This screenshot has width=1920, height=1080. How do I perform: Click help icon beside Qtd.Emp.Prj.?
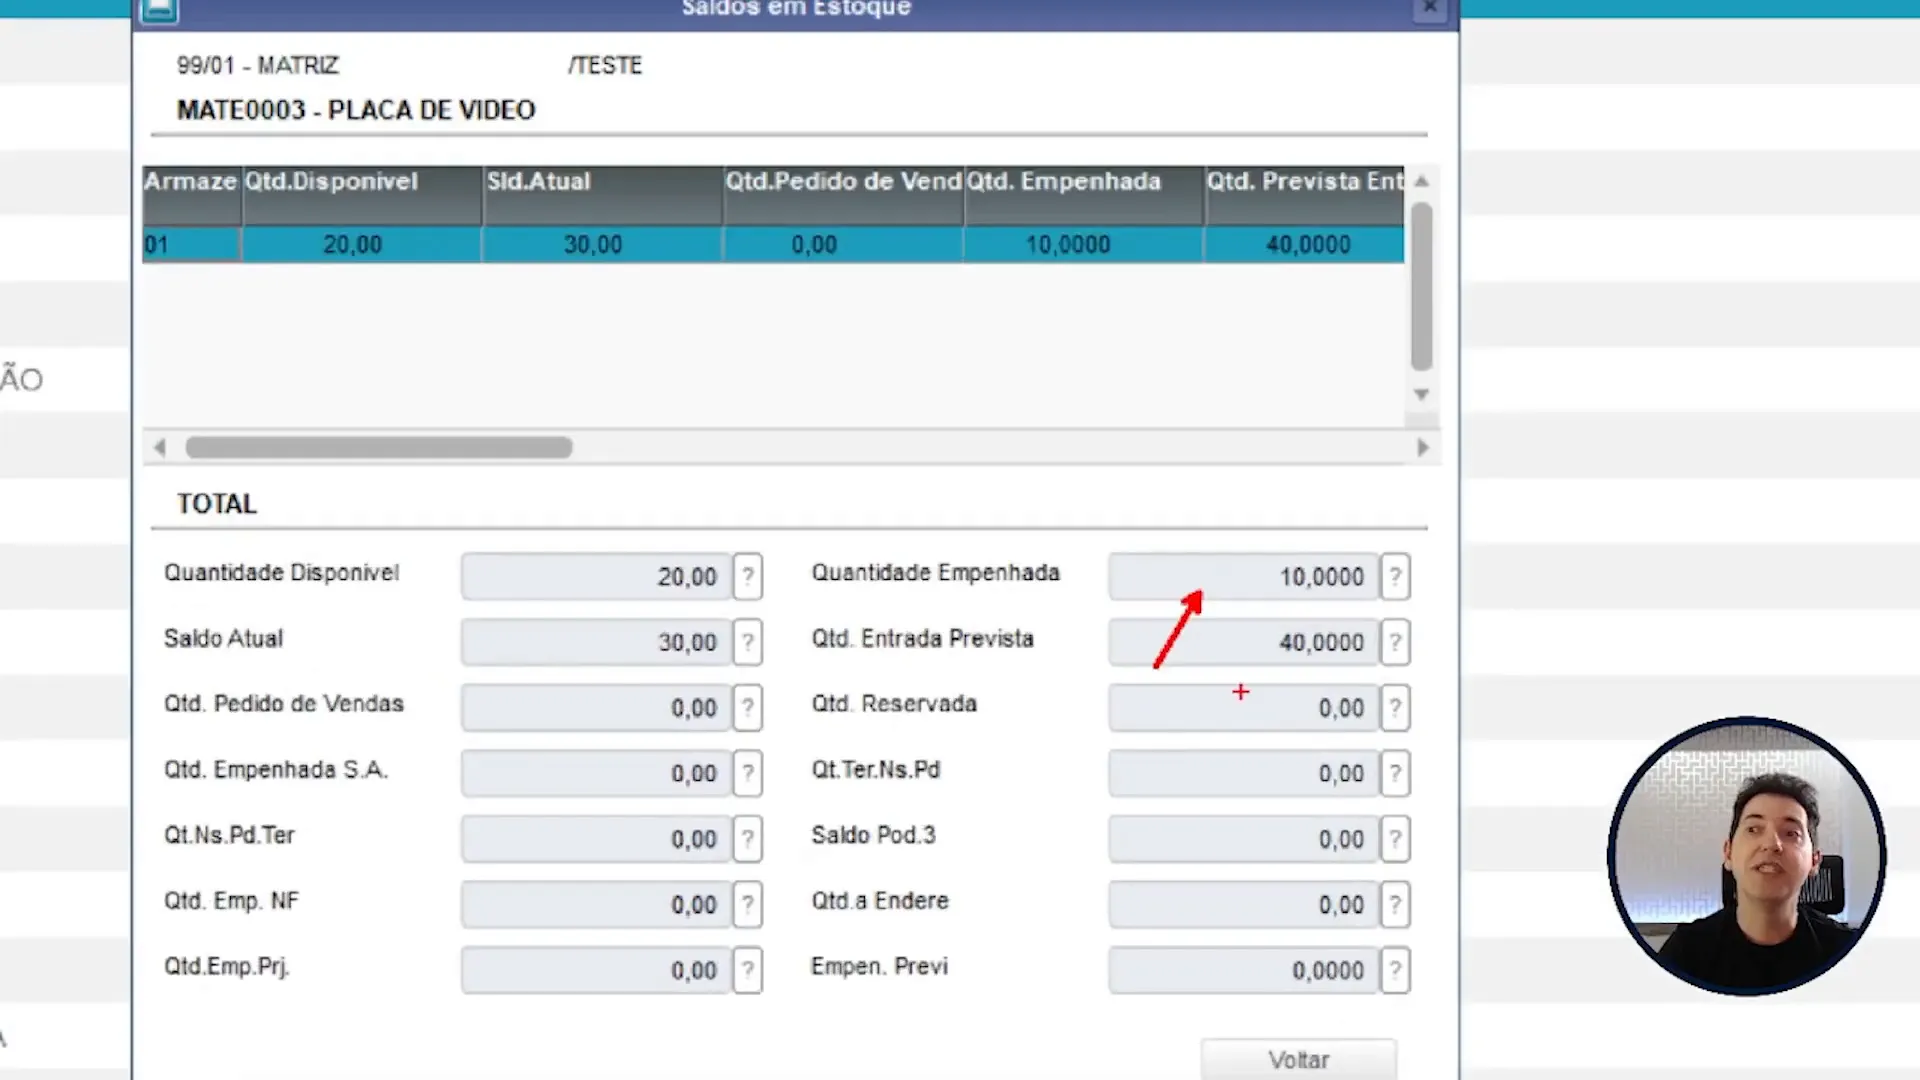747,970
